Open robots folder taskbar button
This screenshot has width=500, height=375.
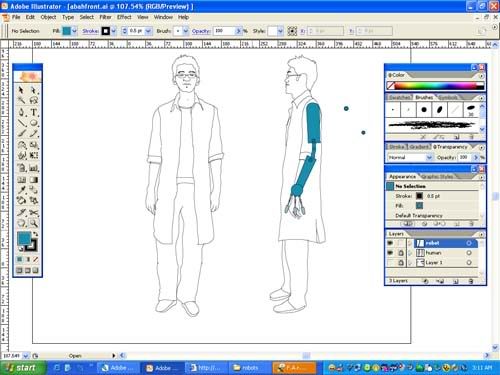(x=249, y=368)
